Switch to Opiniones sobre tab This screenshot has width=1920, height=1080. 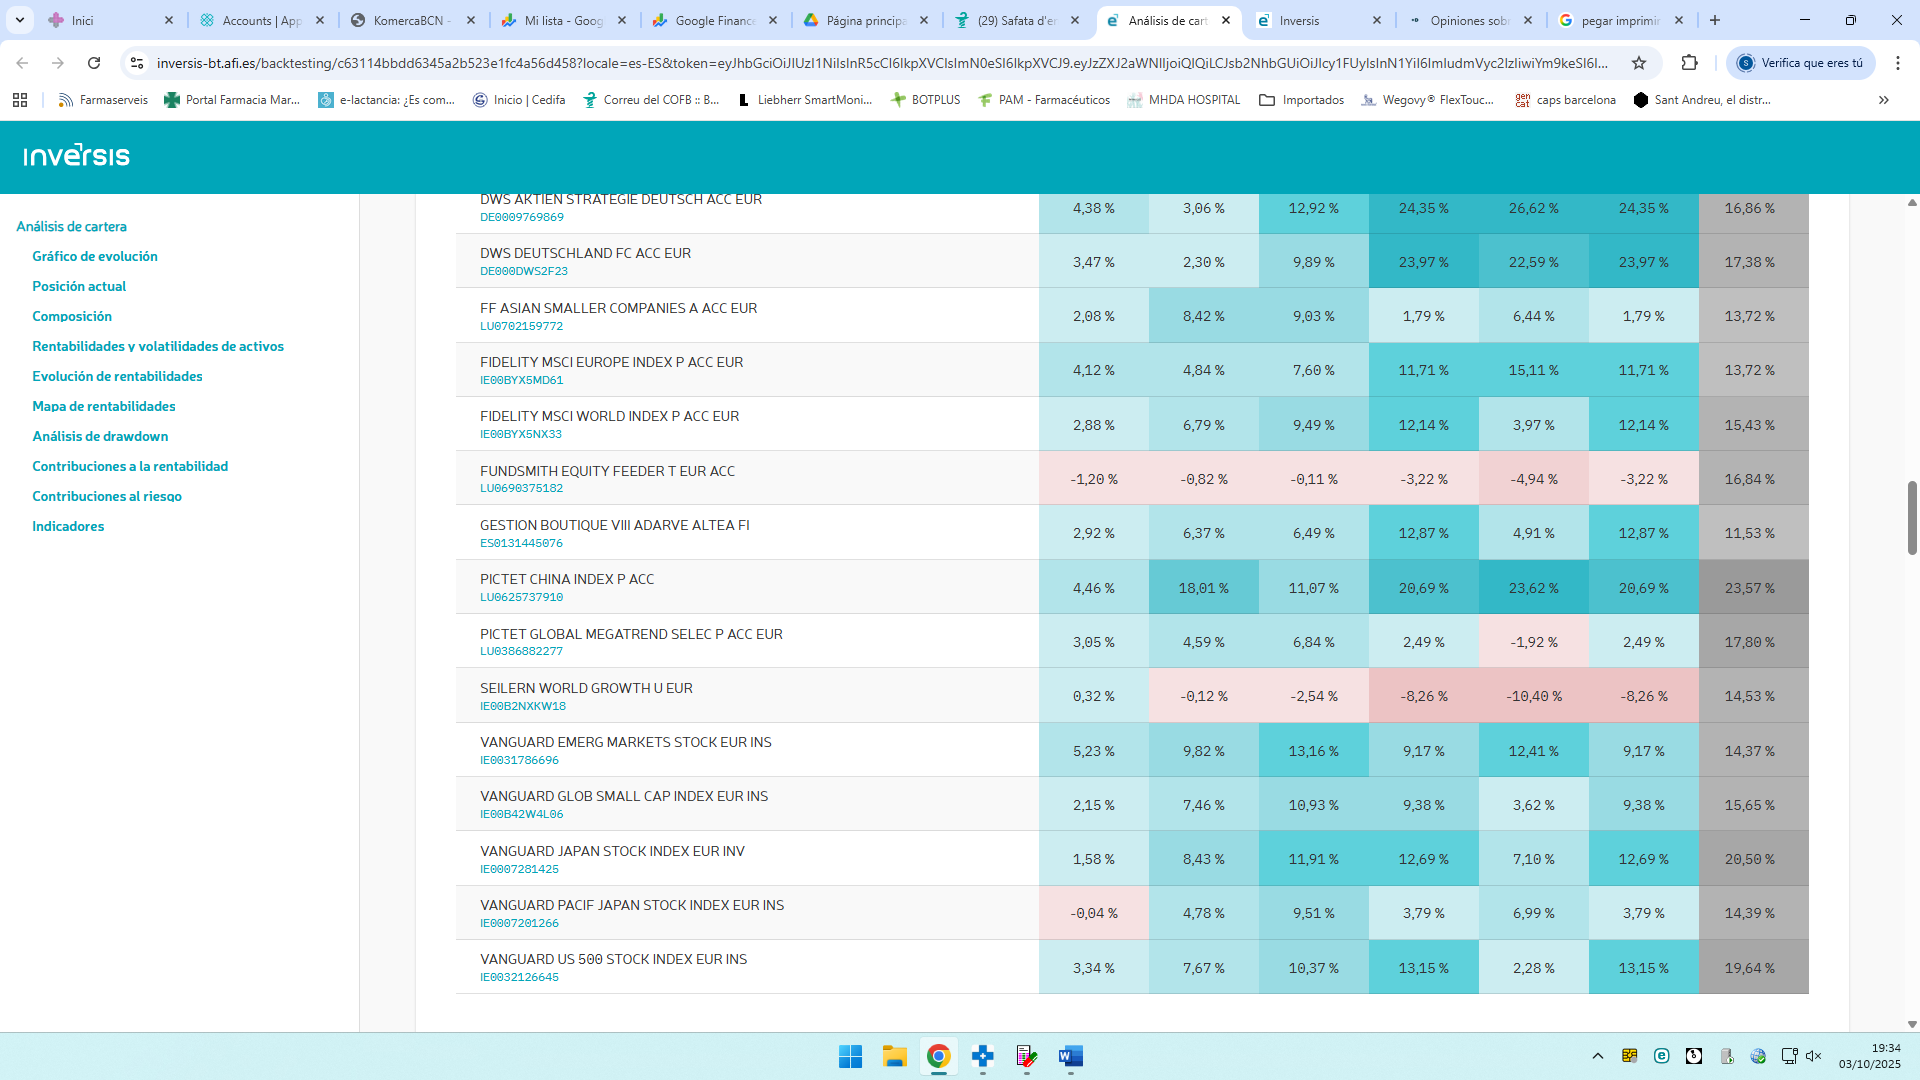[1468, 20]
